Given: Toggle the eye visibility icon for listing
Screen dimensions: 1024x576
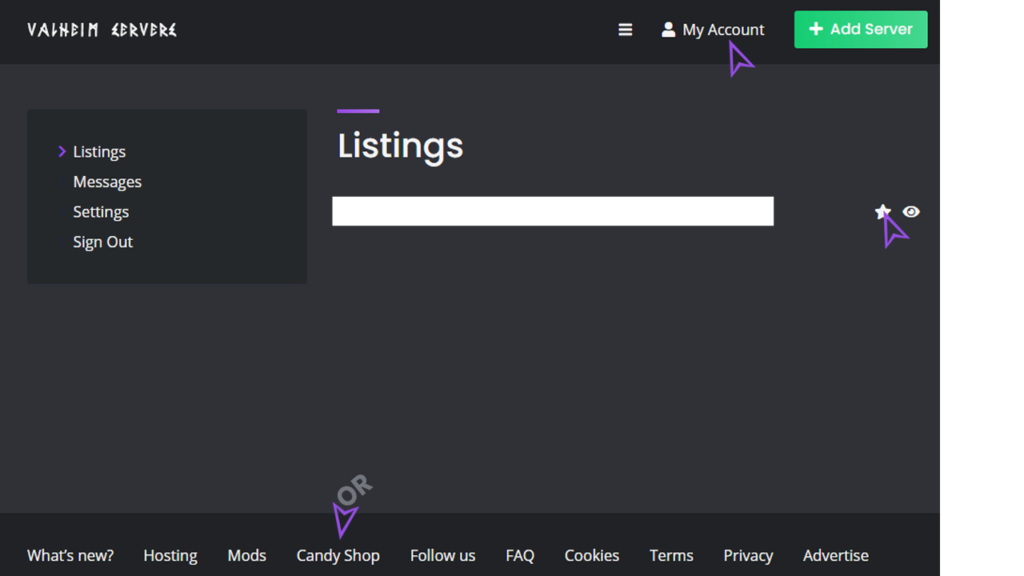Looking at the screenshot, I should pos(911,212).
